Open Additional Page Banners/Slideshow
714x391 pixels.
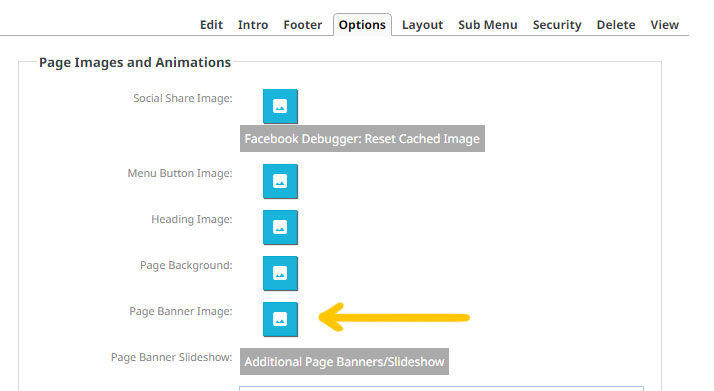[x=344, y=361]
